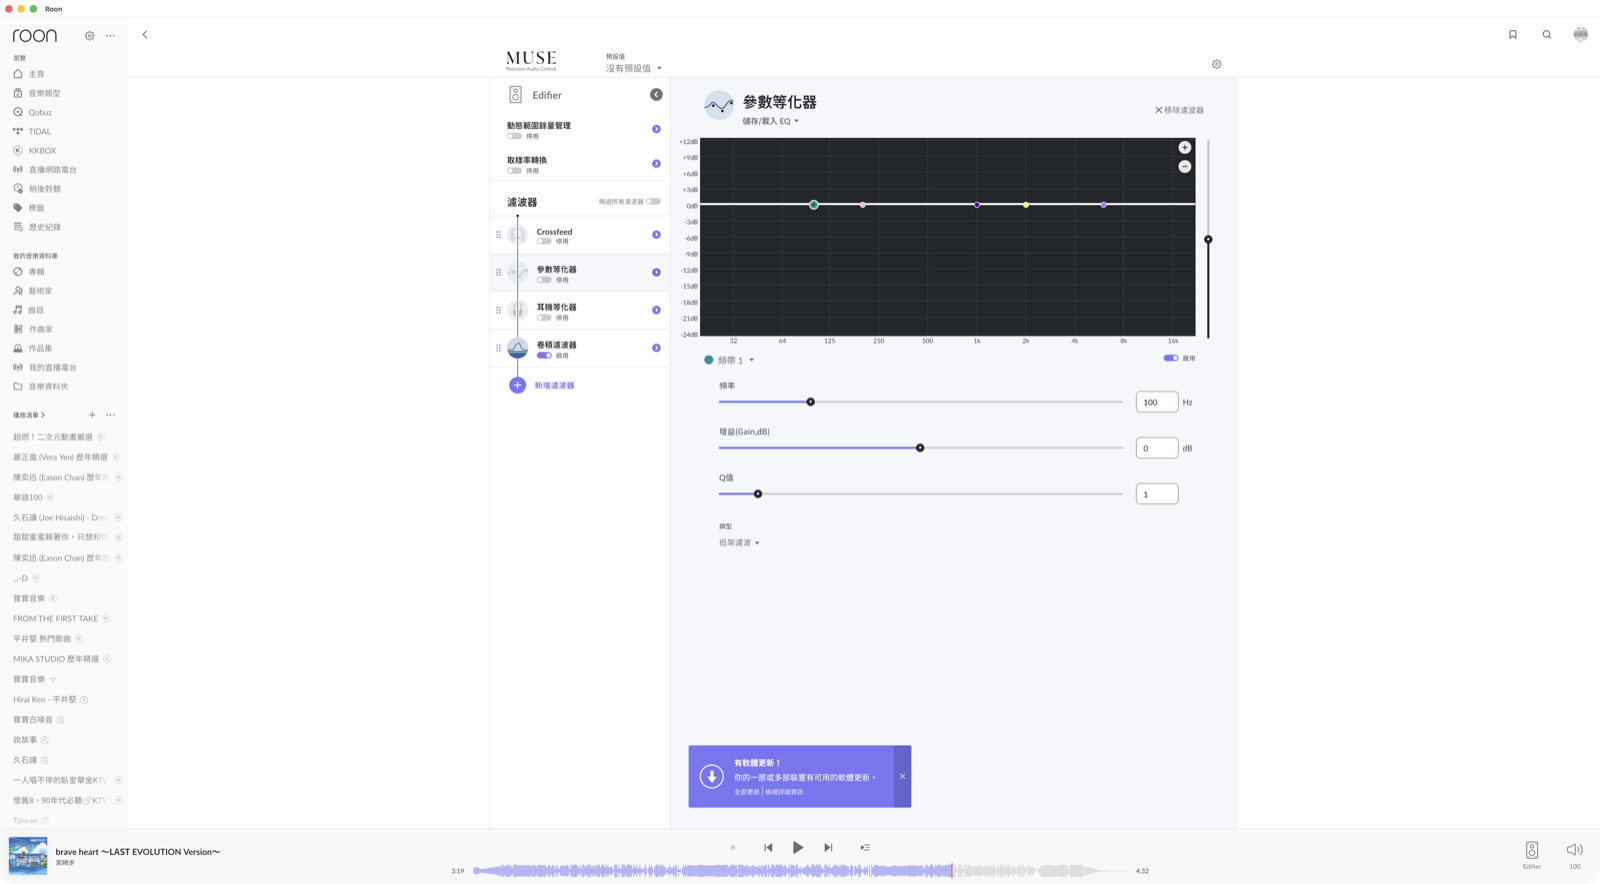Disable the 卷積濾波器 toggle
The height and width of the screenshot is (884, 1600).
pyautogui.click(x=544, y=355)
